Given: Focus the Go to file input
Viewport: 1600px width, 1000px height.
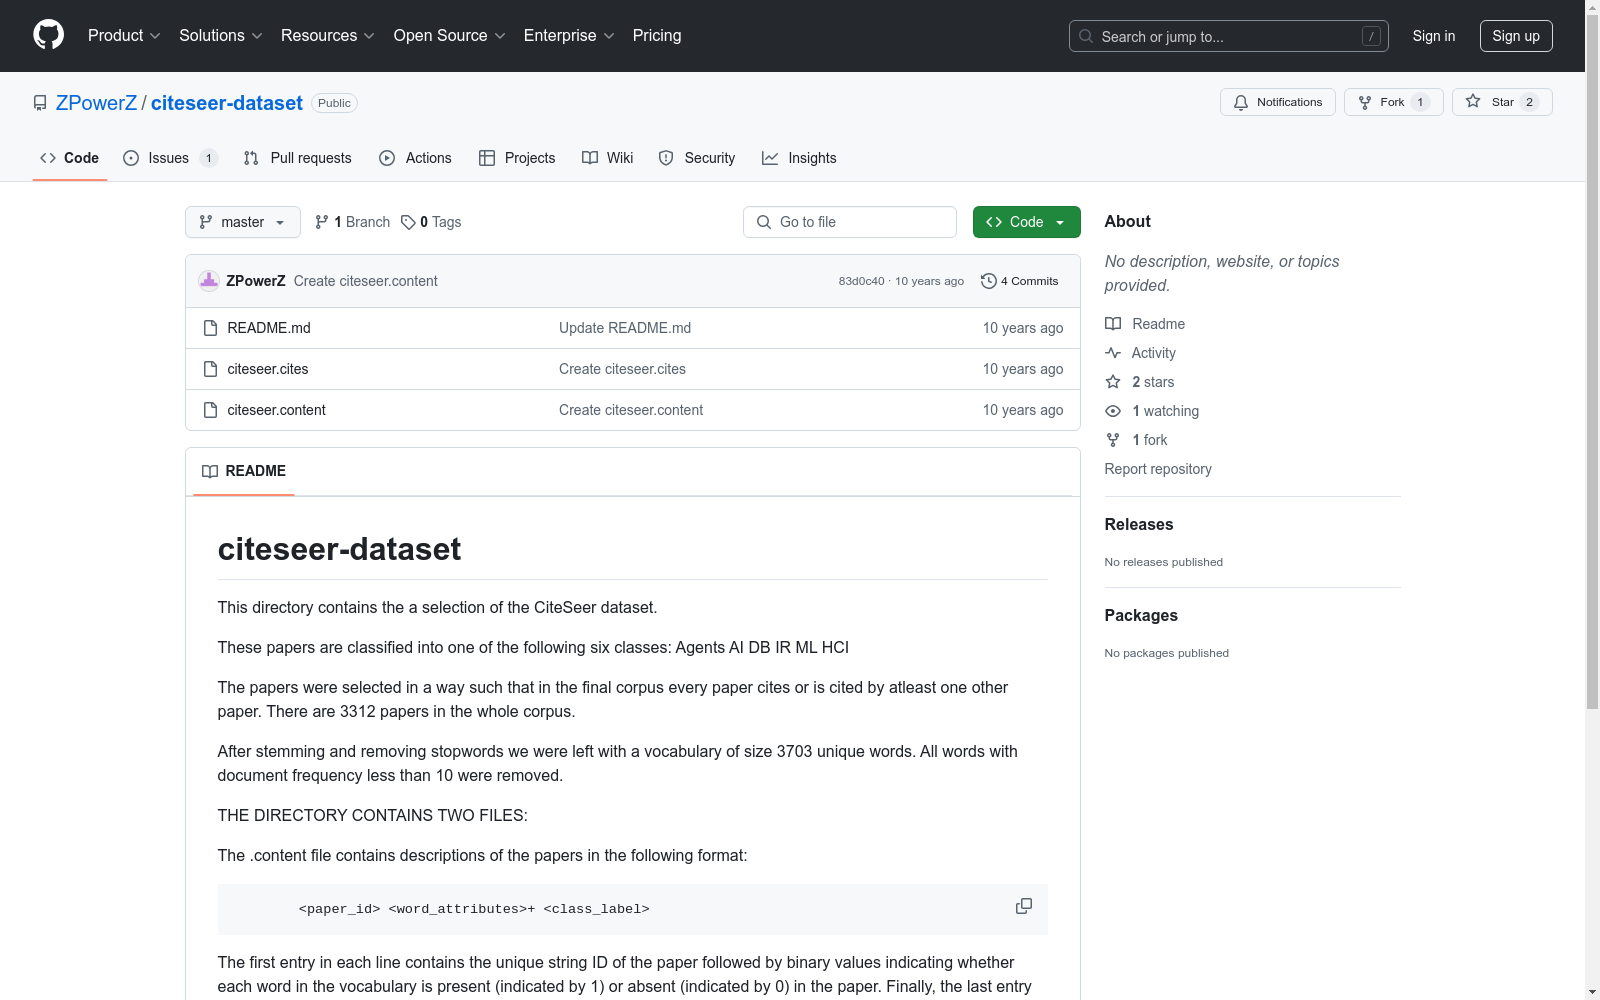Looking at the screenshot, I should point(850,222).
